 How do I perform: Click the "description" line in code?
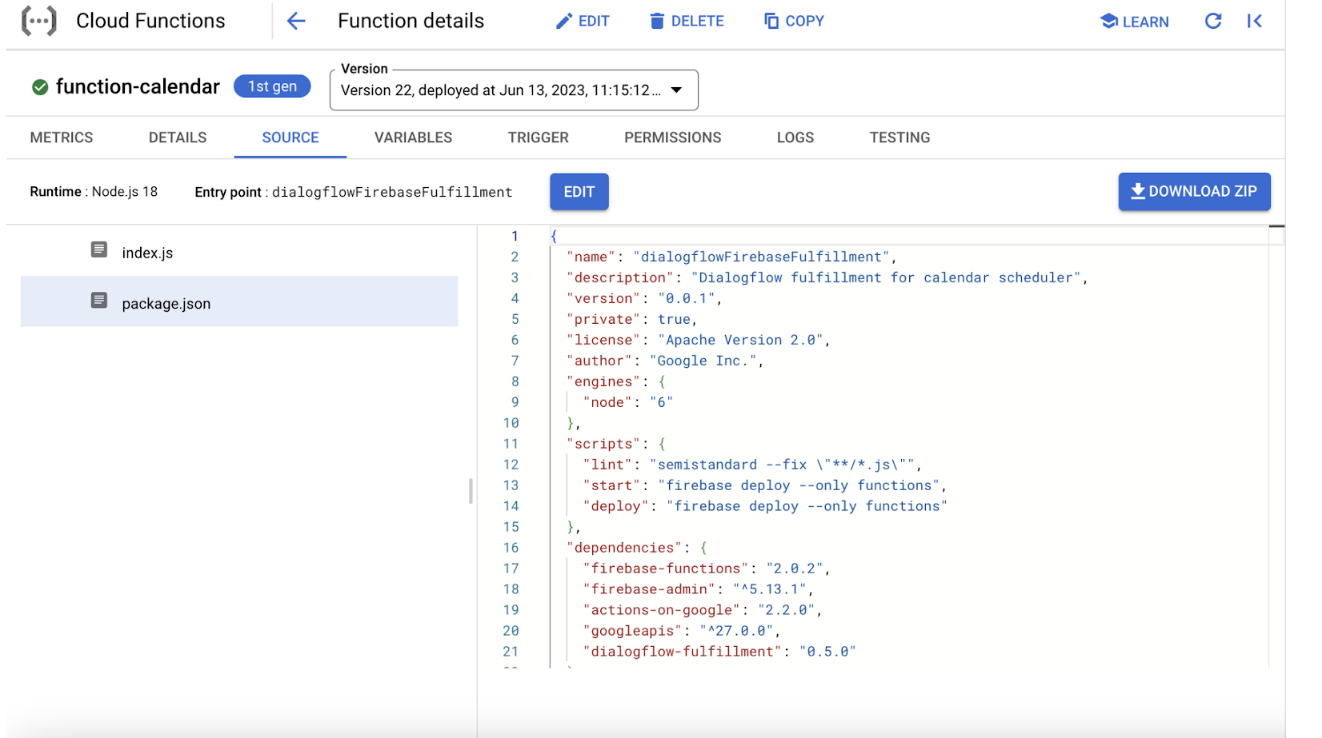(x=827, y=278)
